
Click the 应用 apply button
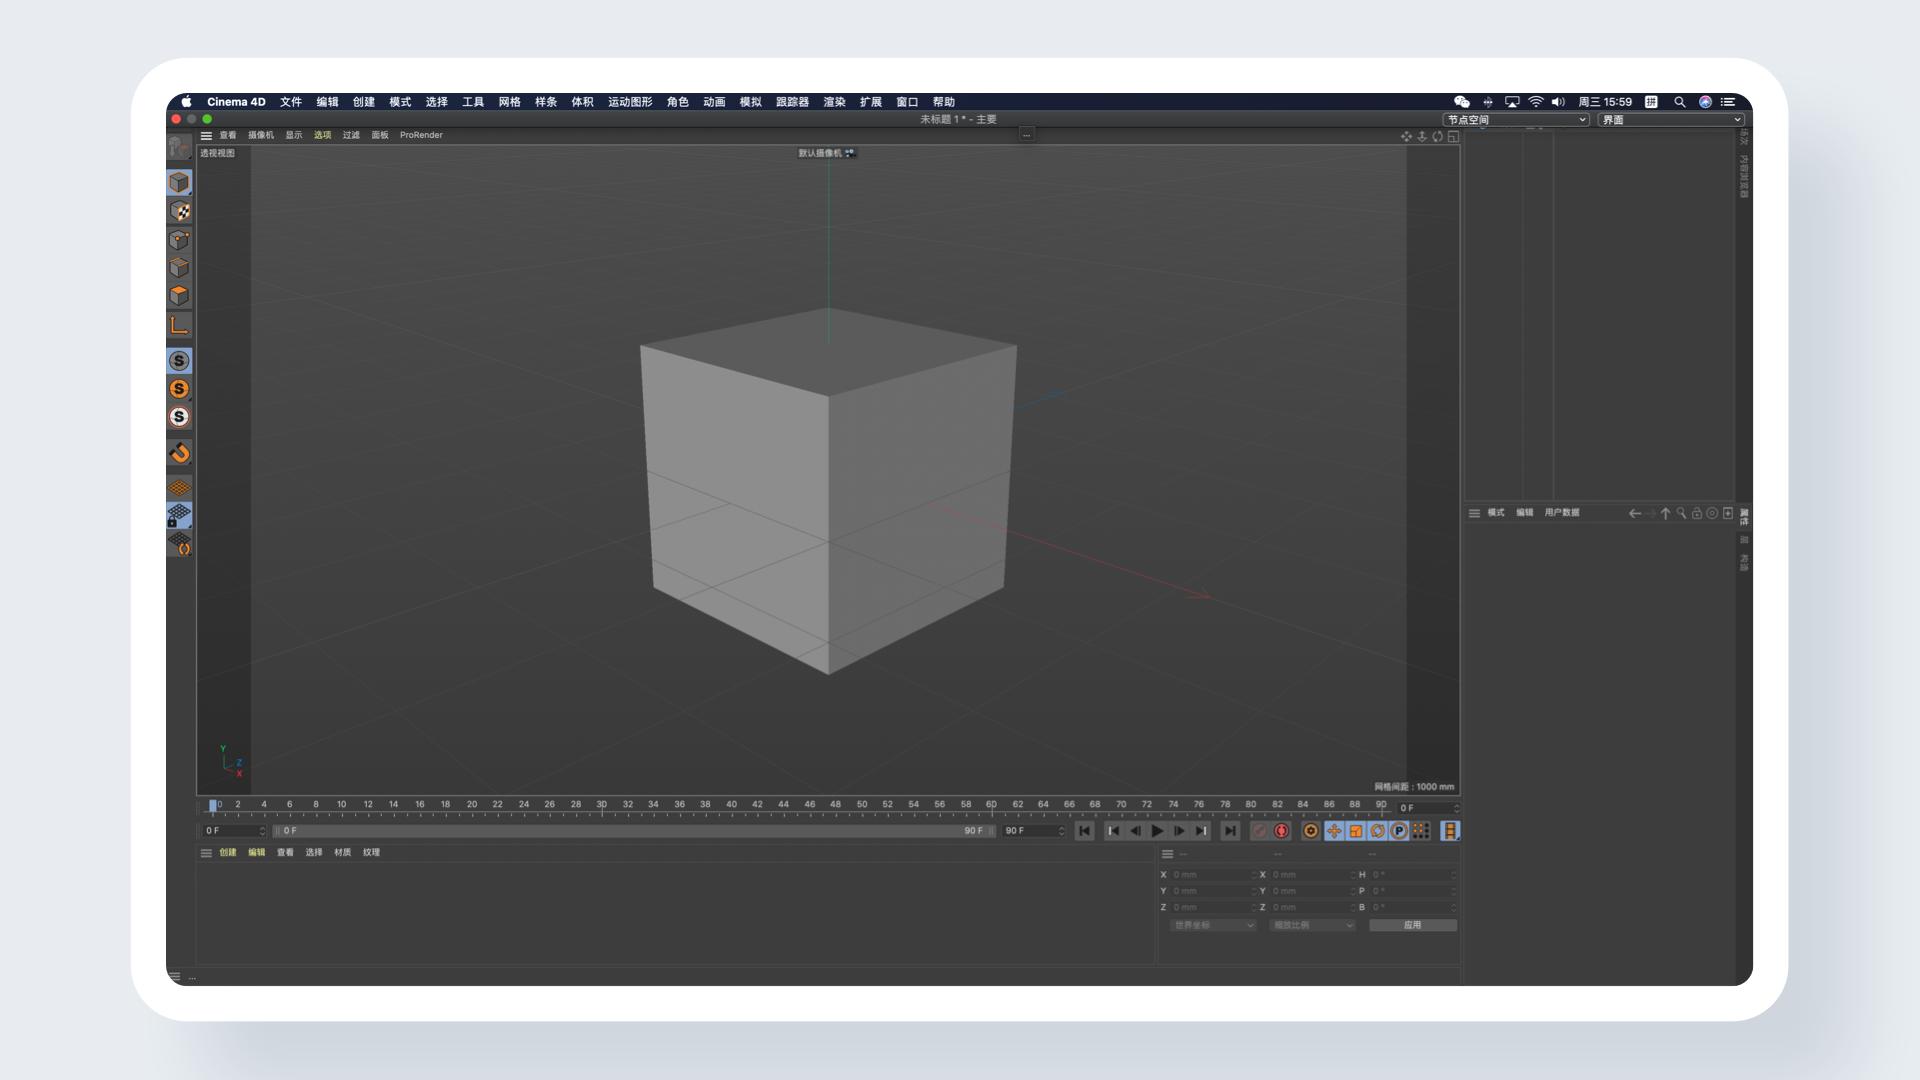click(x=1412, y=925)
